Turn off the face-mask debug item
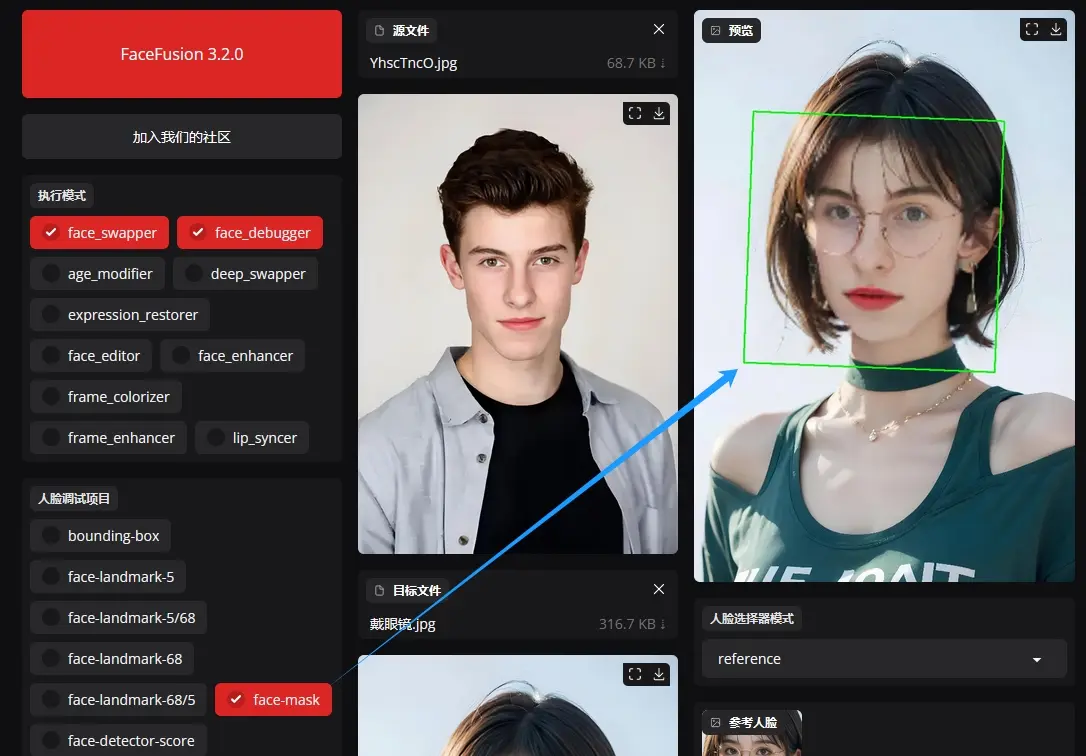The height and width of the screenshot is (756, 1086). pyautogui.click(x=273, y=700)
